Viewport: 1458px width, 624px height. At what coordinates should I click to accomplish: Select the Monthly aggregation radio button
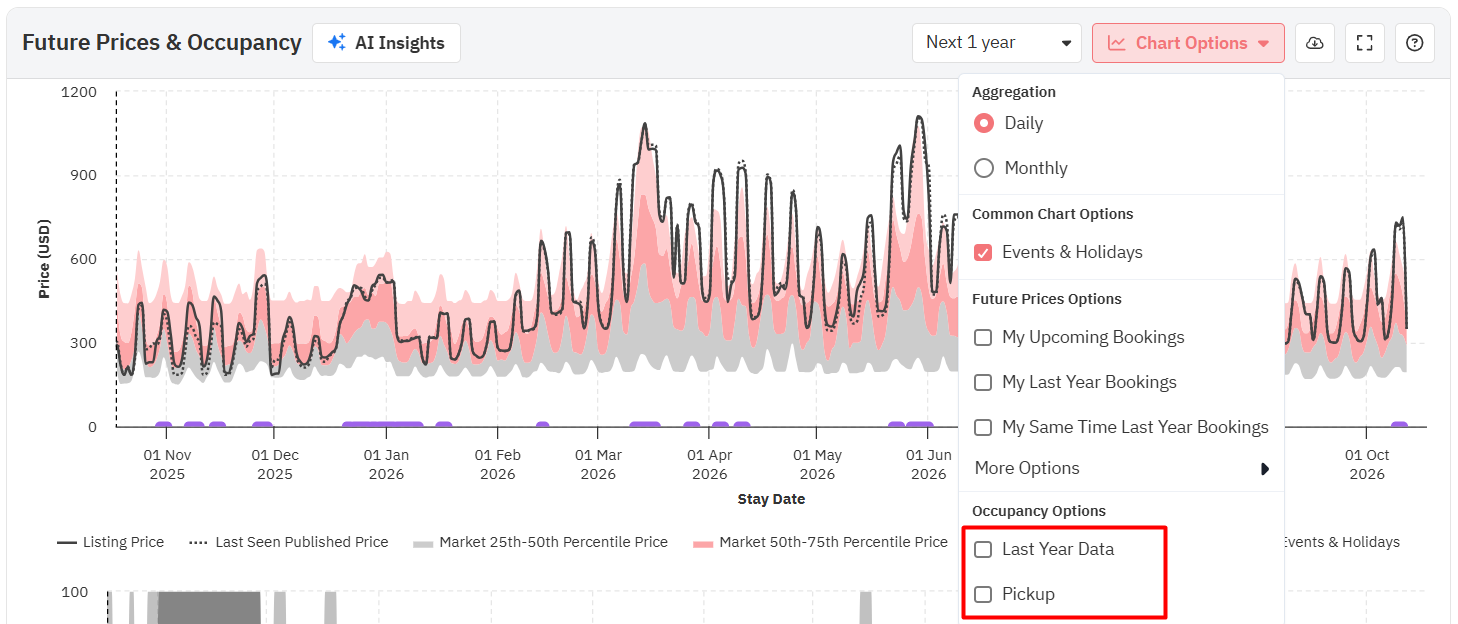pyautogui.click(x=984, y=168)
